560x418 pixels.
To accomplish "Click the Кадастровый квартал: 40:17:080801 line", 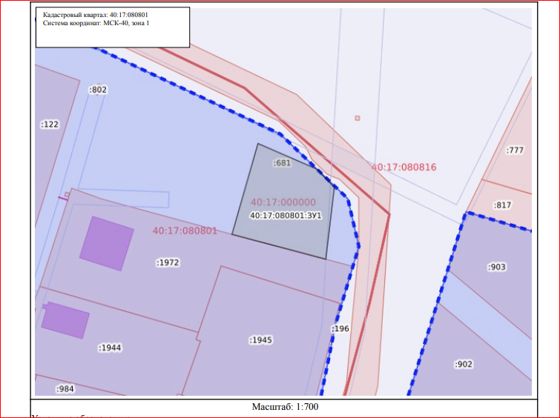I will click(95, 15).
